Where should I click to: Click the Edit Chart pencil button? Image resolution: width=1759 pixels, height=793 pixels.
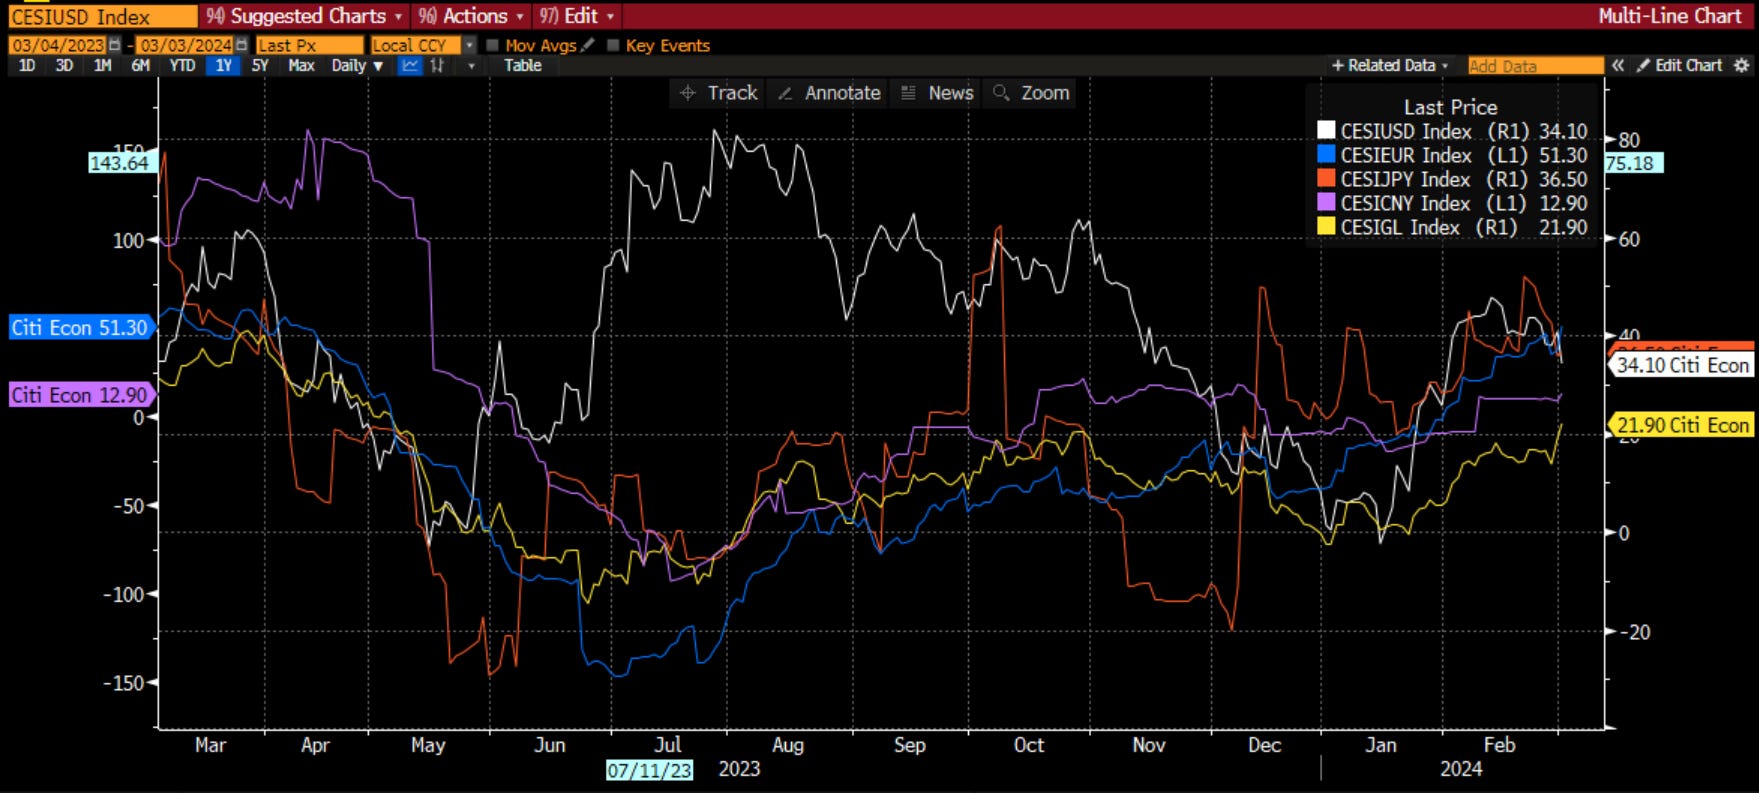[x=1679, y=65]
